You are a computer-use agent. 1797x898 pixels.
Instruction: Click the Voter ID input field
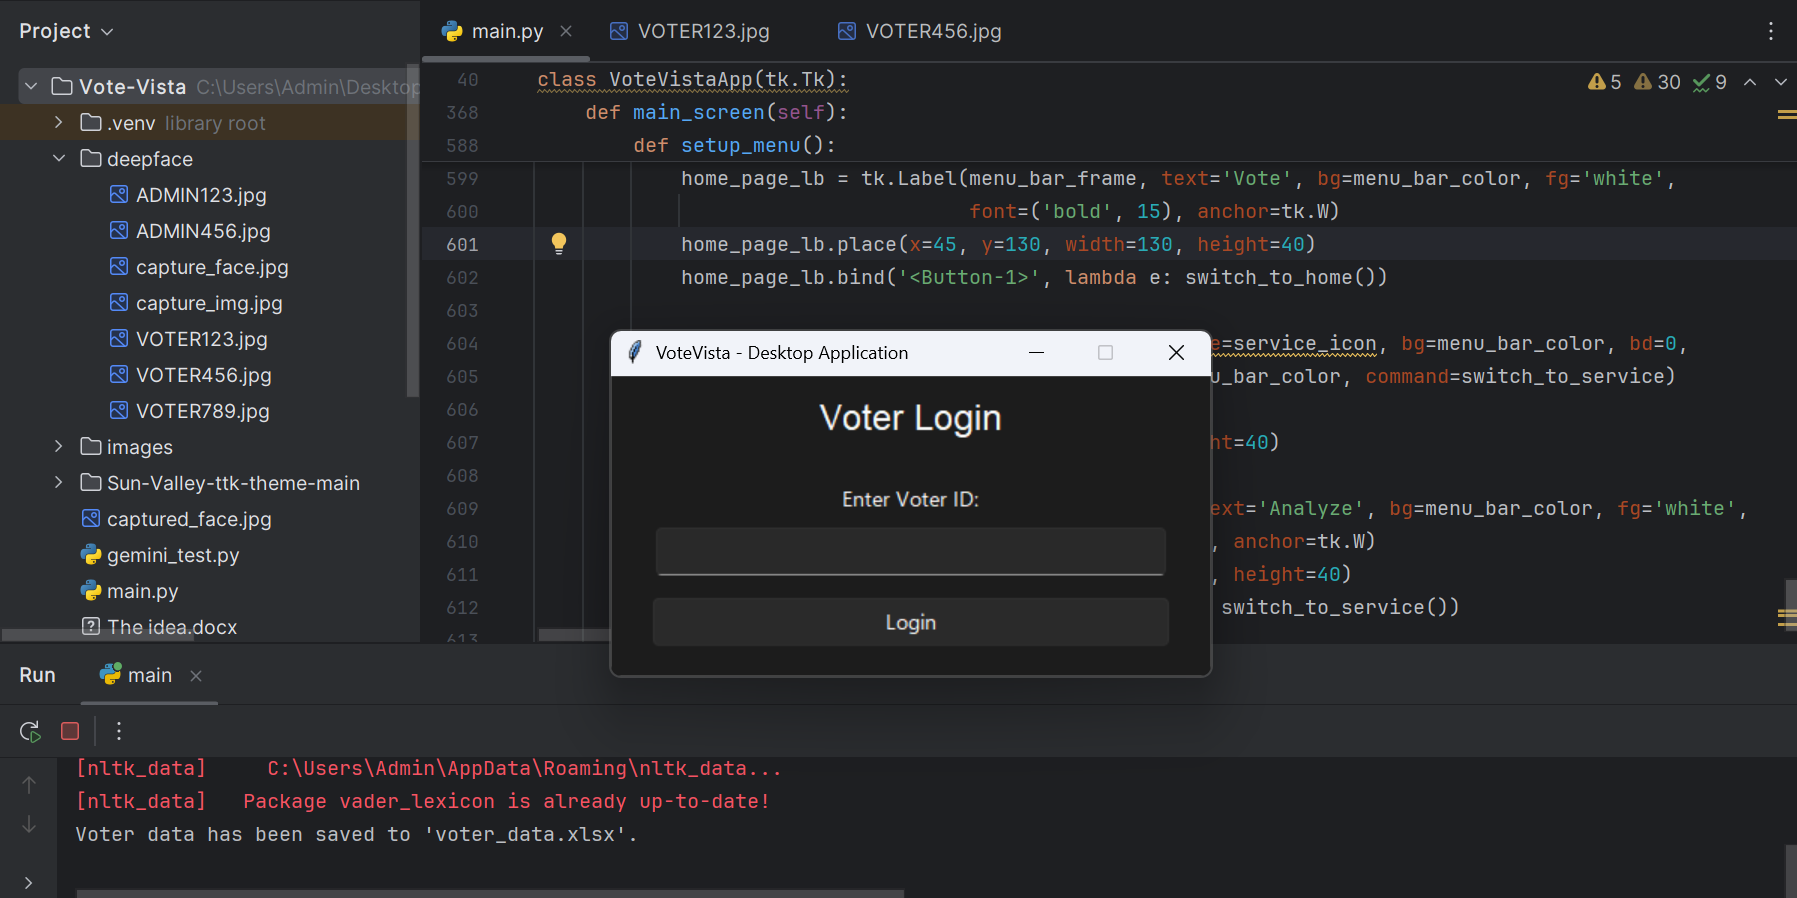[910, 551]
